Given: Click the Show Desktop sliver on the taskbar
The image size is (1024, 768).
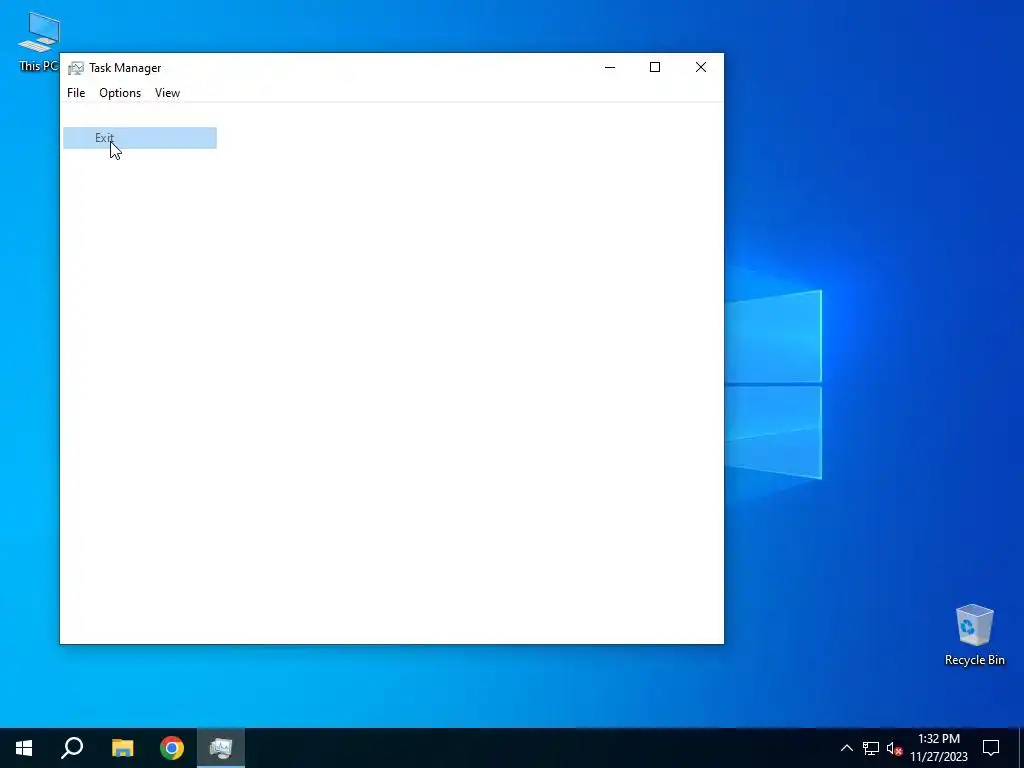Looking at the screenshot, I should [1021, 748].
